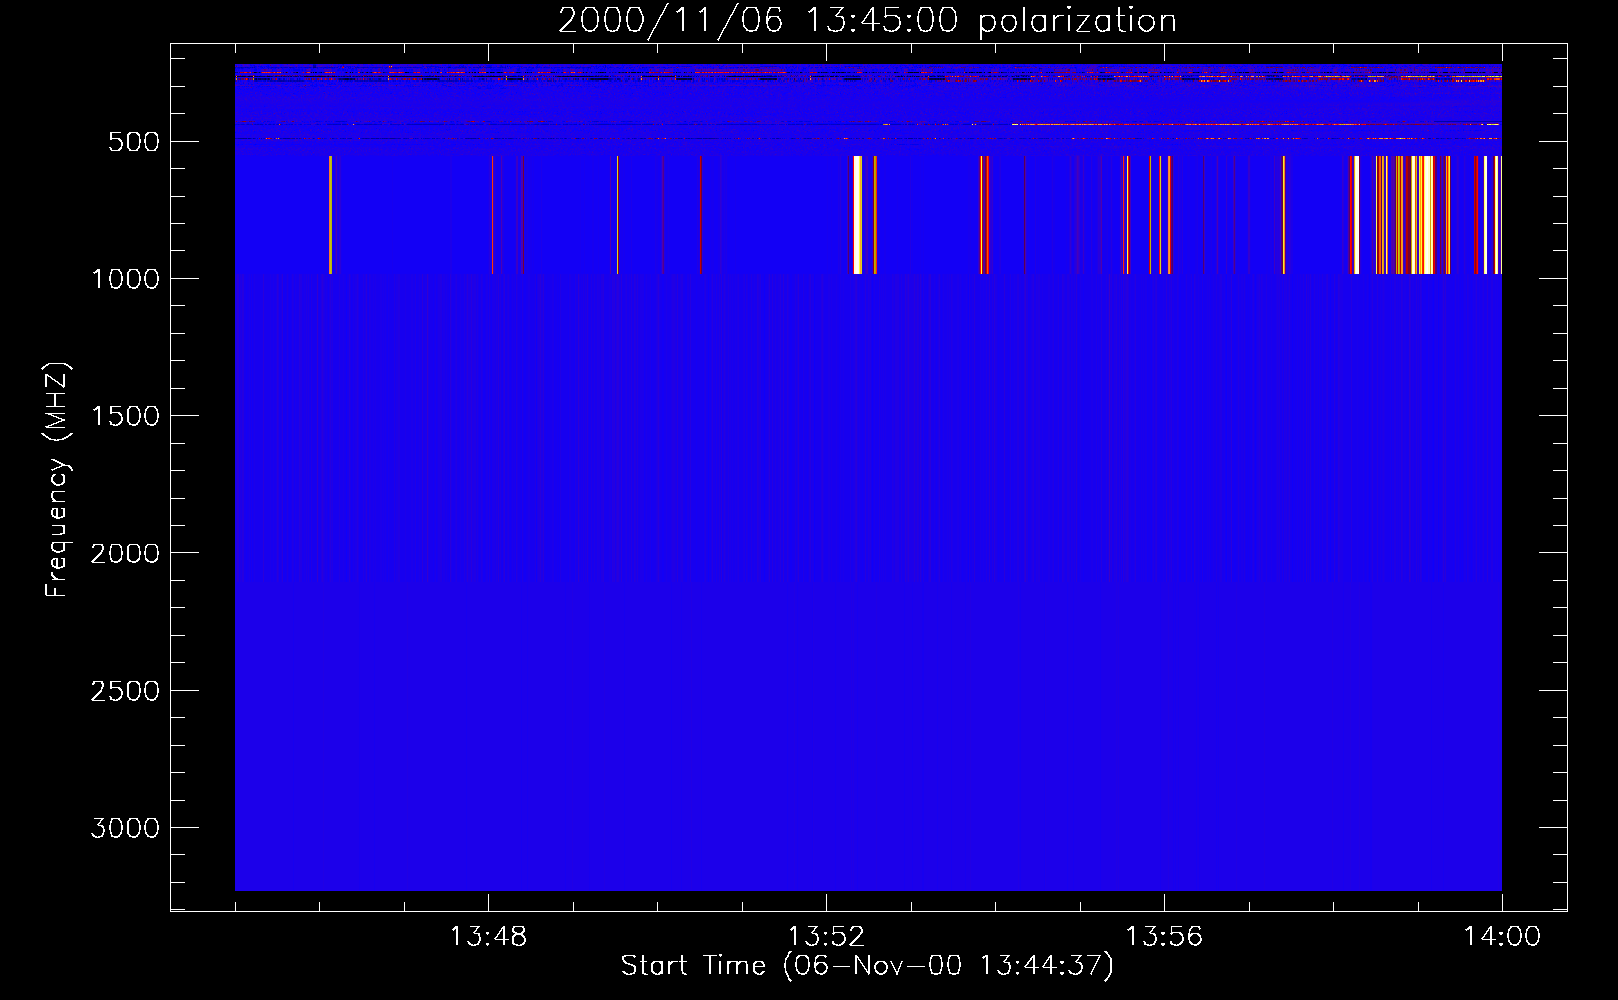Image resolution: width=1618 pixels, height=1000 pixels.
Task: Click the 'Frequency (MHZ)' axis label
Action: click(57, 480)
